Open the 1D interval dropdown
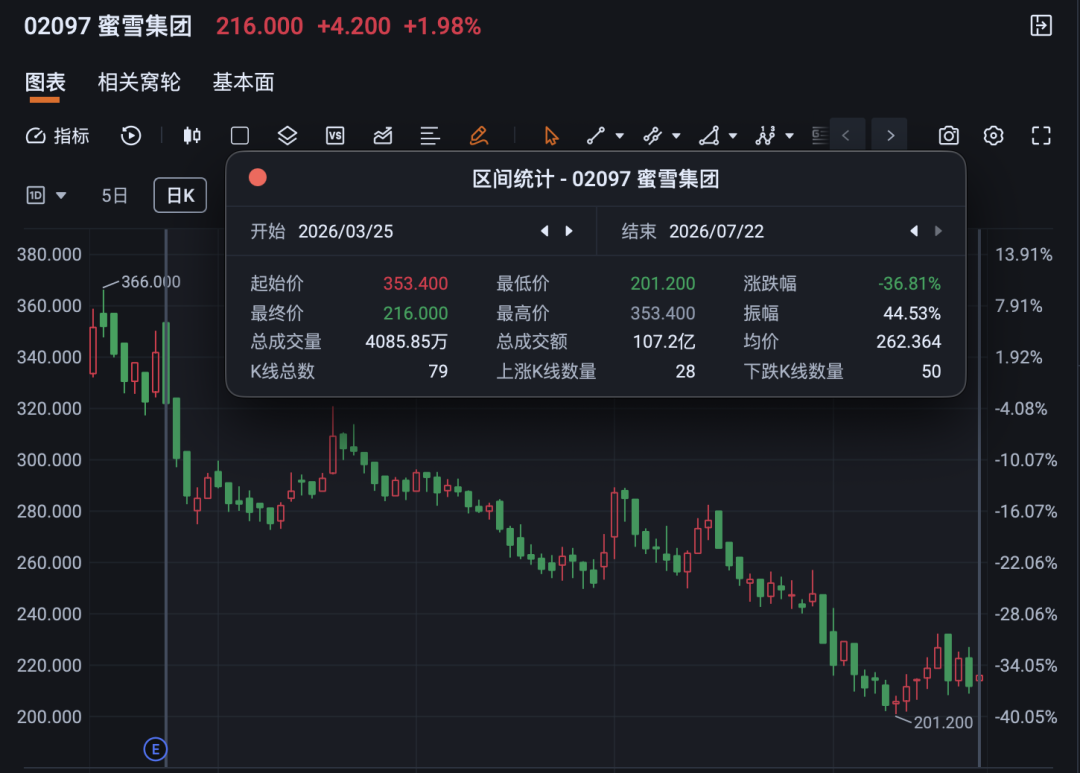The height and width of the screenshot is (773, 1080). (x=46, y=196)
